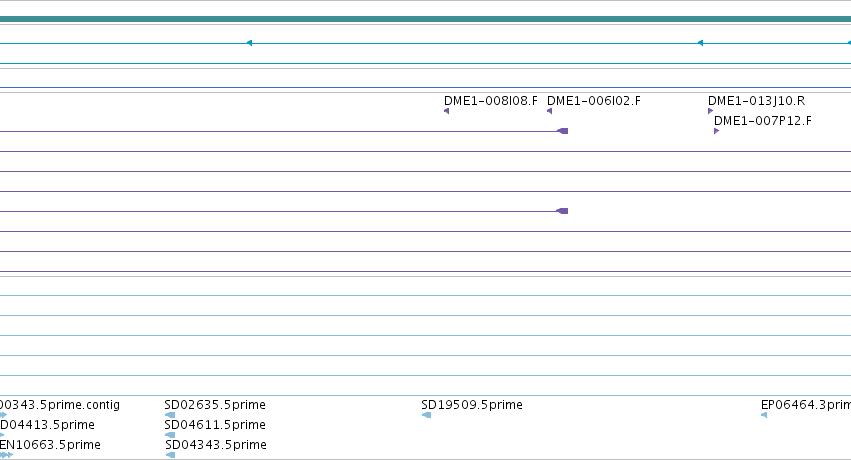Click the EP06464.3prime label
The width and height of the screenshot is (851, 460).
(805, 405)
